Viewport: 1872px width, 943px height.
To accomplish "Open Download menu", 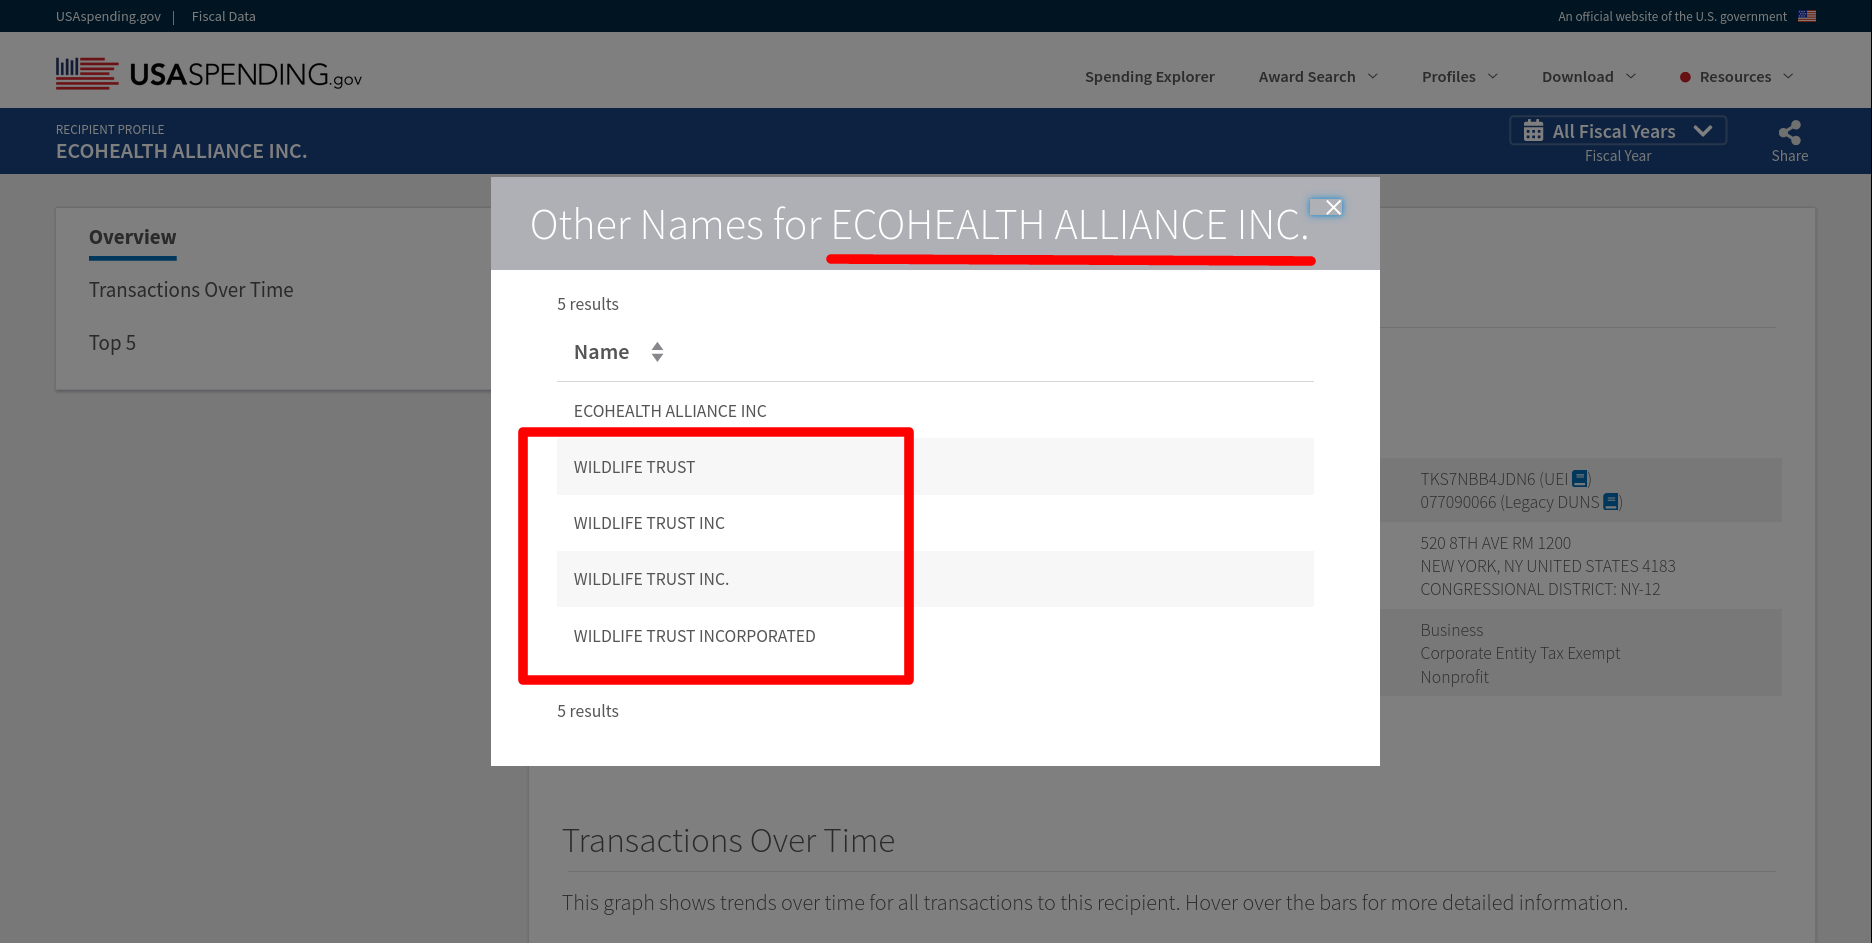I will click(x=1589, y=77).
